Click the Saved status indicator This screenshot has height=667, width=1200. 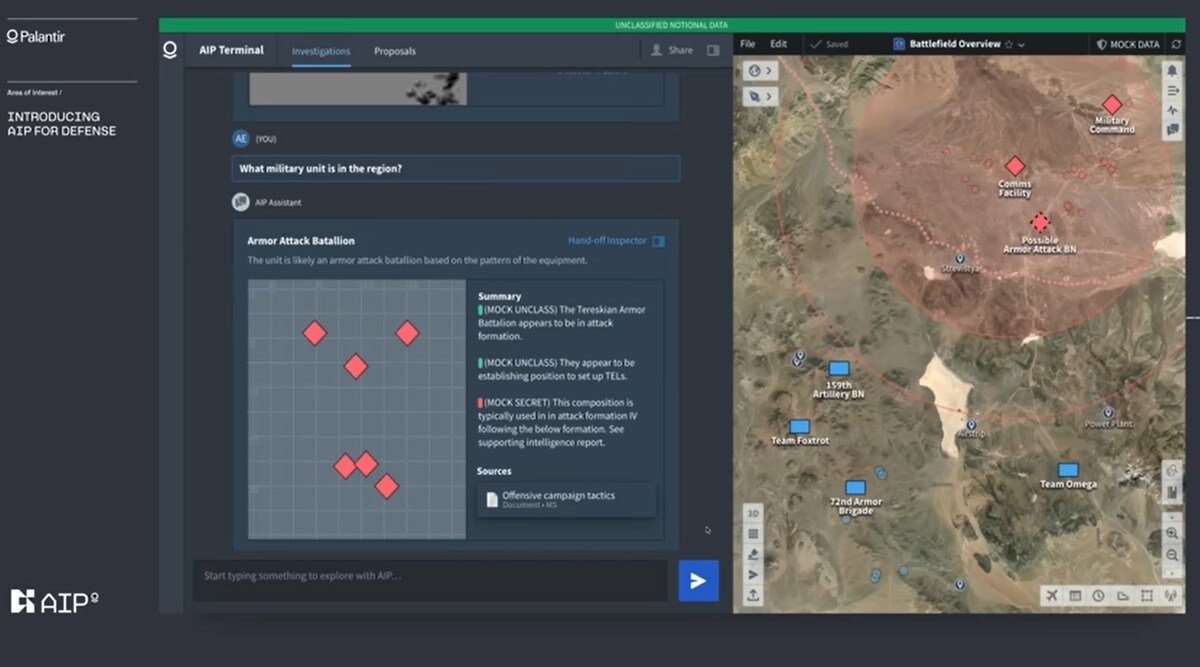coord(829,44)
